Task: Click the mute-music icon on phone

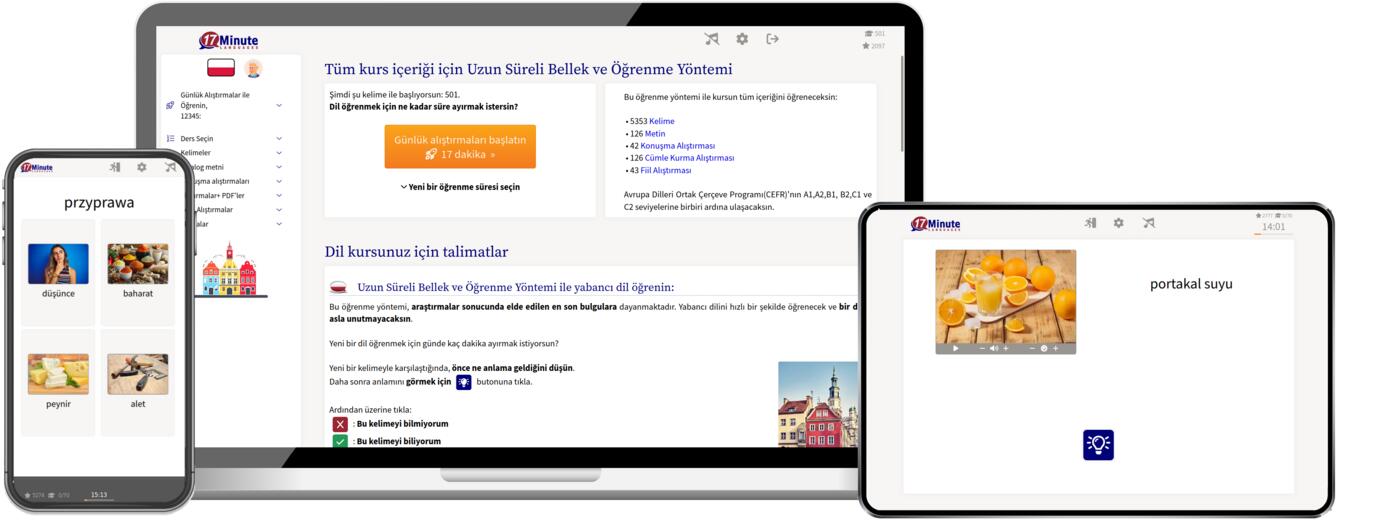Action: click(170, 167)
